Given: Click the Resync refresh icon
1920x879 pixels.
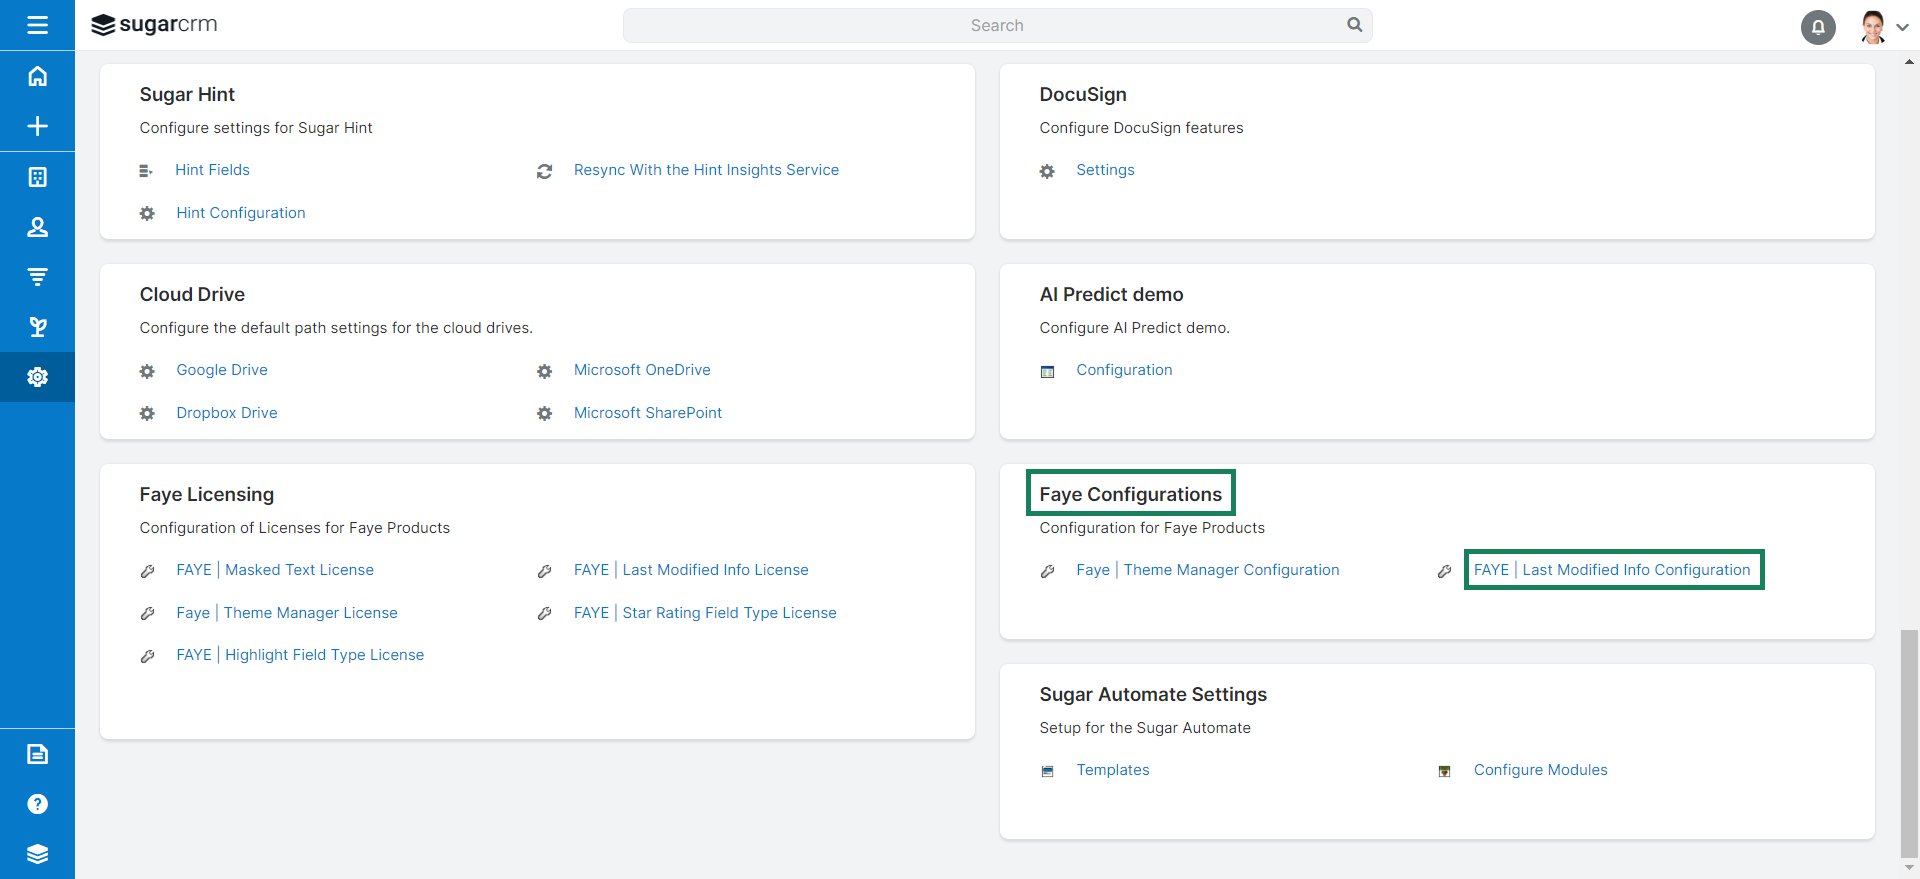Looking at the screenshot, I should [x=544, y=171].
